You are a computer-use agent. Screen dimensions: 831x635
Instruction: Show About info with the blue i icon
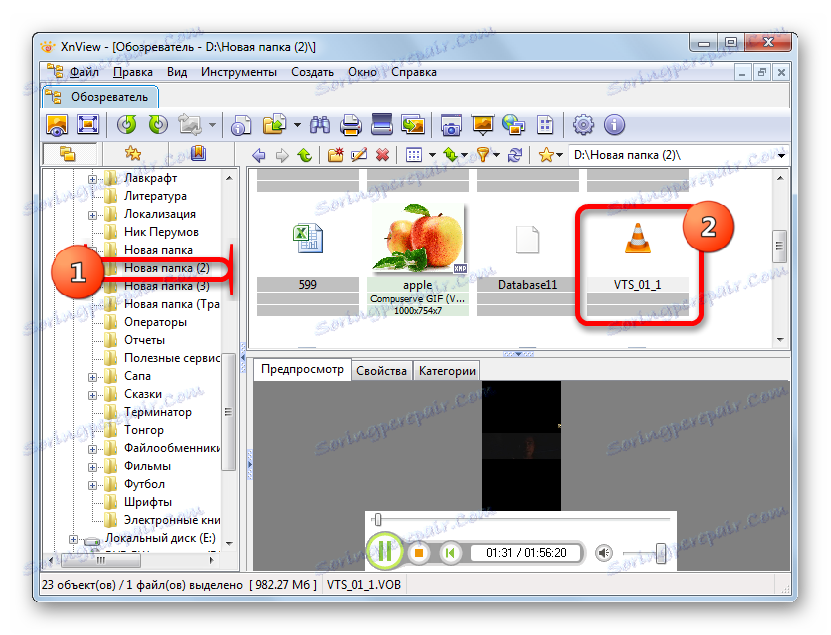pyautogui.click(x=614, y=125)
